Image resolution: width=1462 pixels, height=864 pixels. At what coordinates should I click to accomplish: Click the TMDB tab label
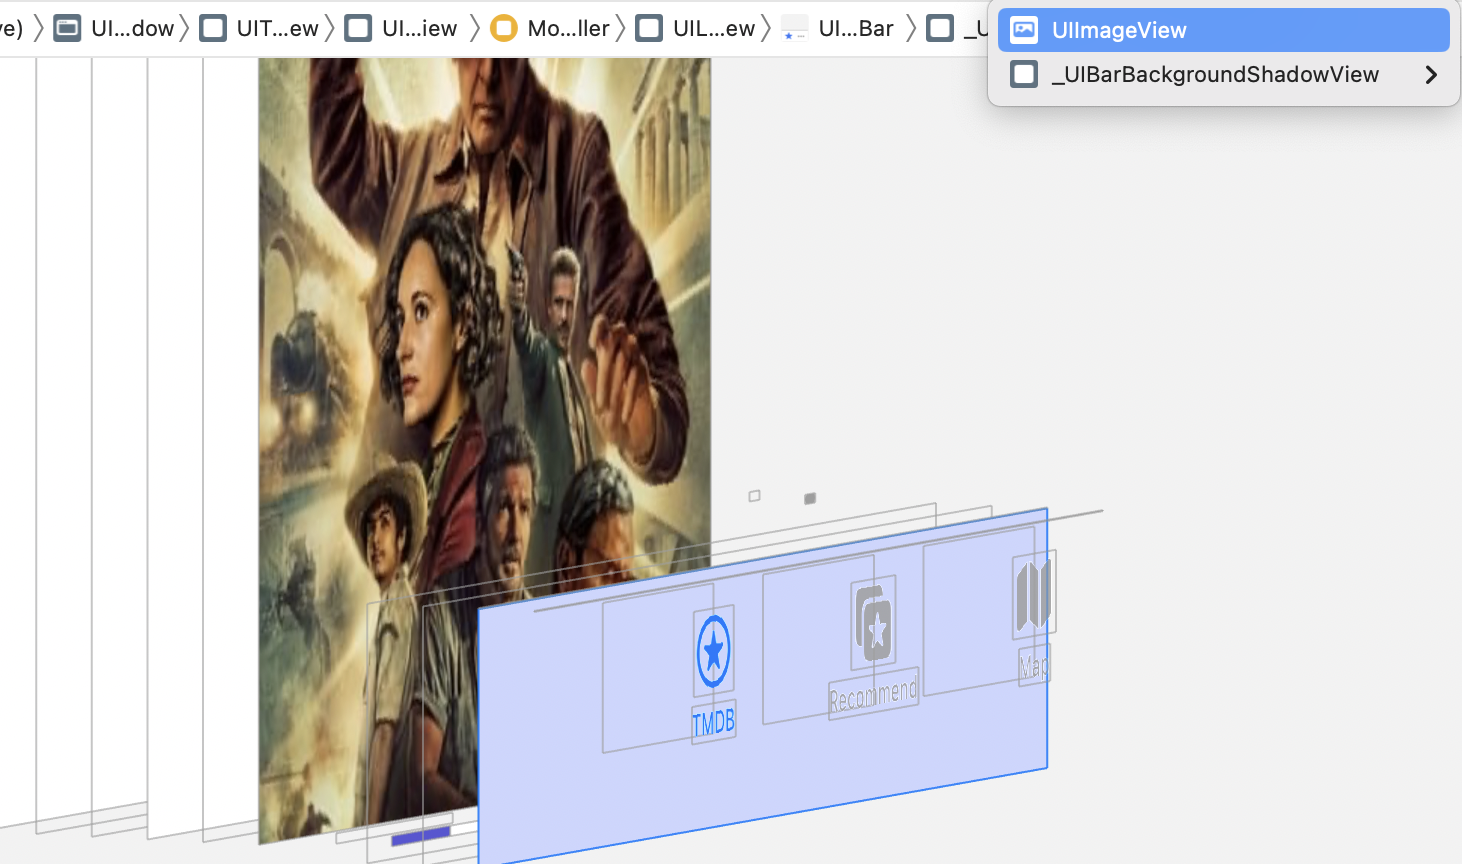click(714, 721)
